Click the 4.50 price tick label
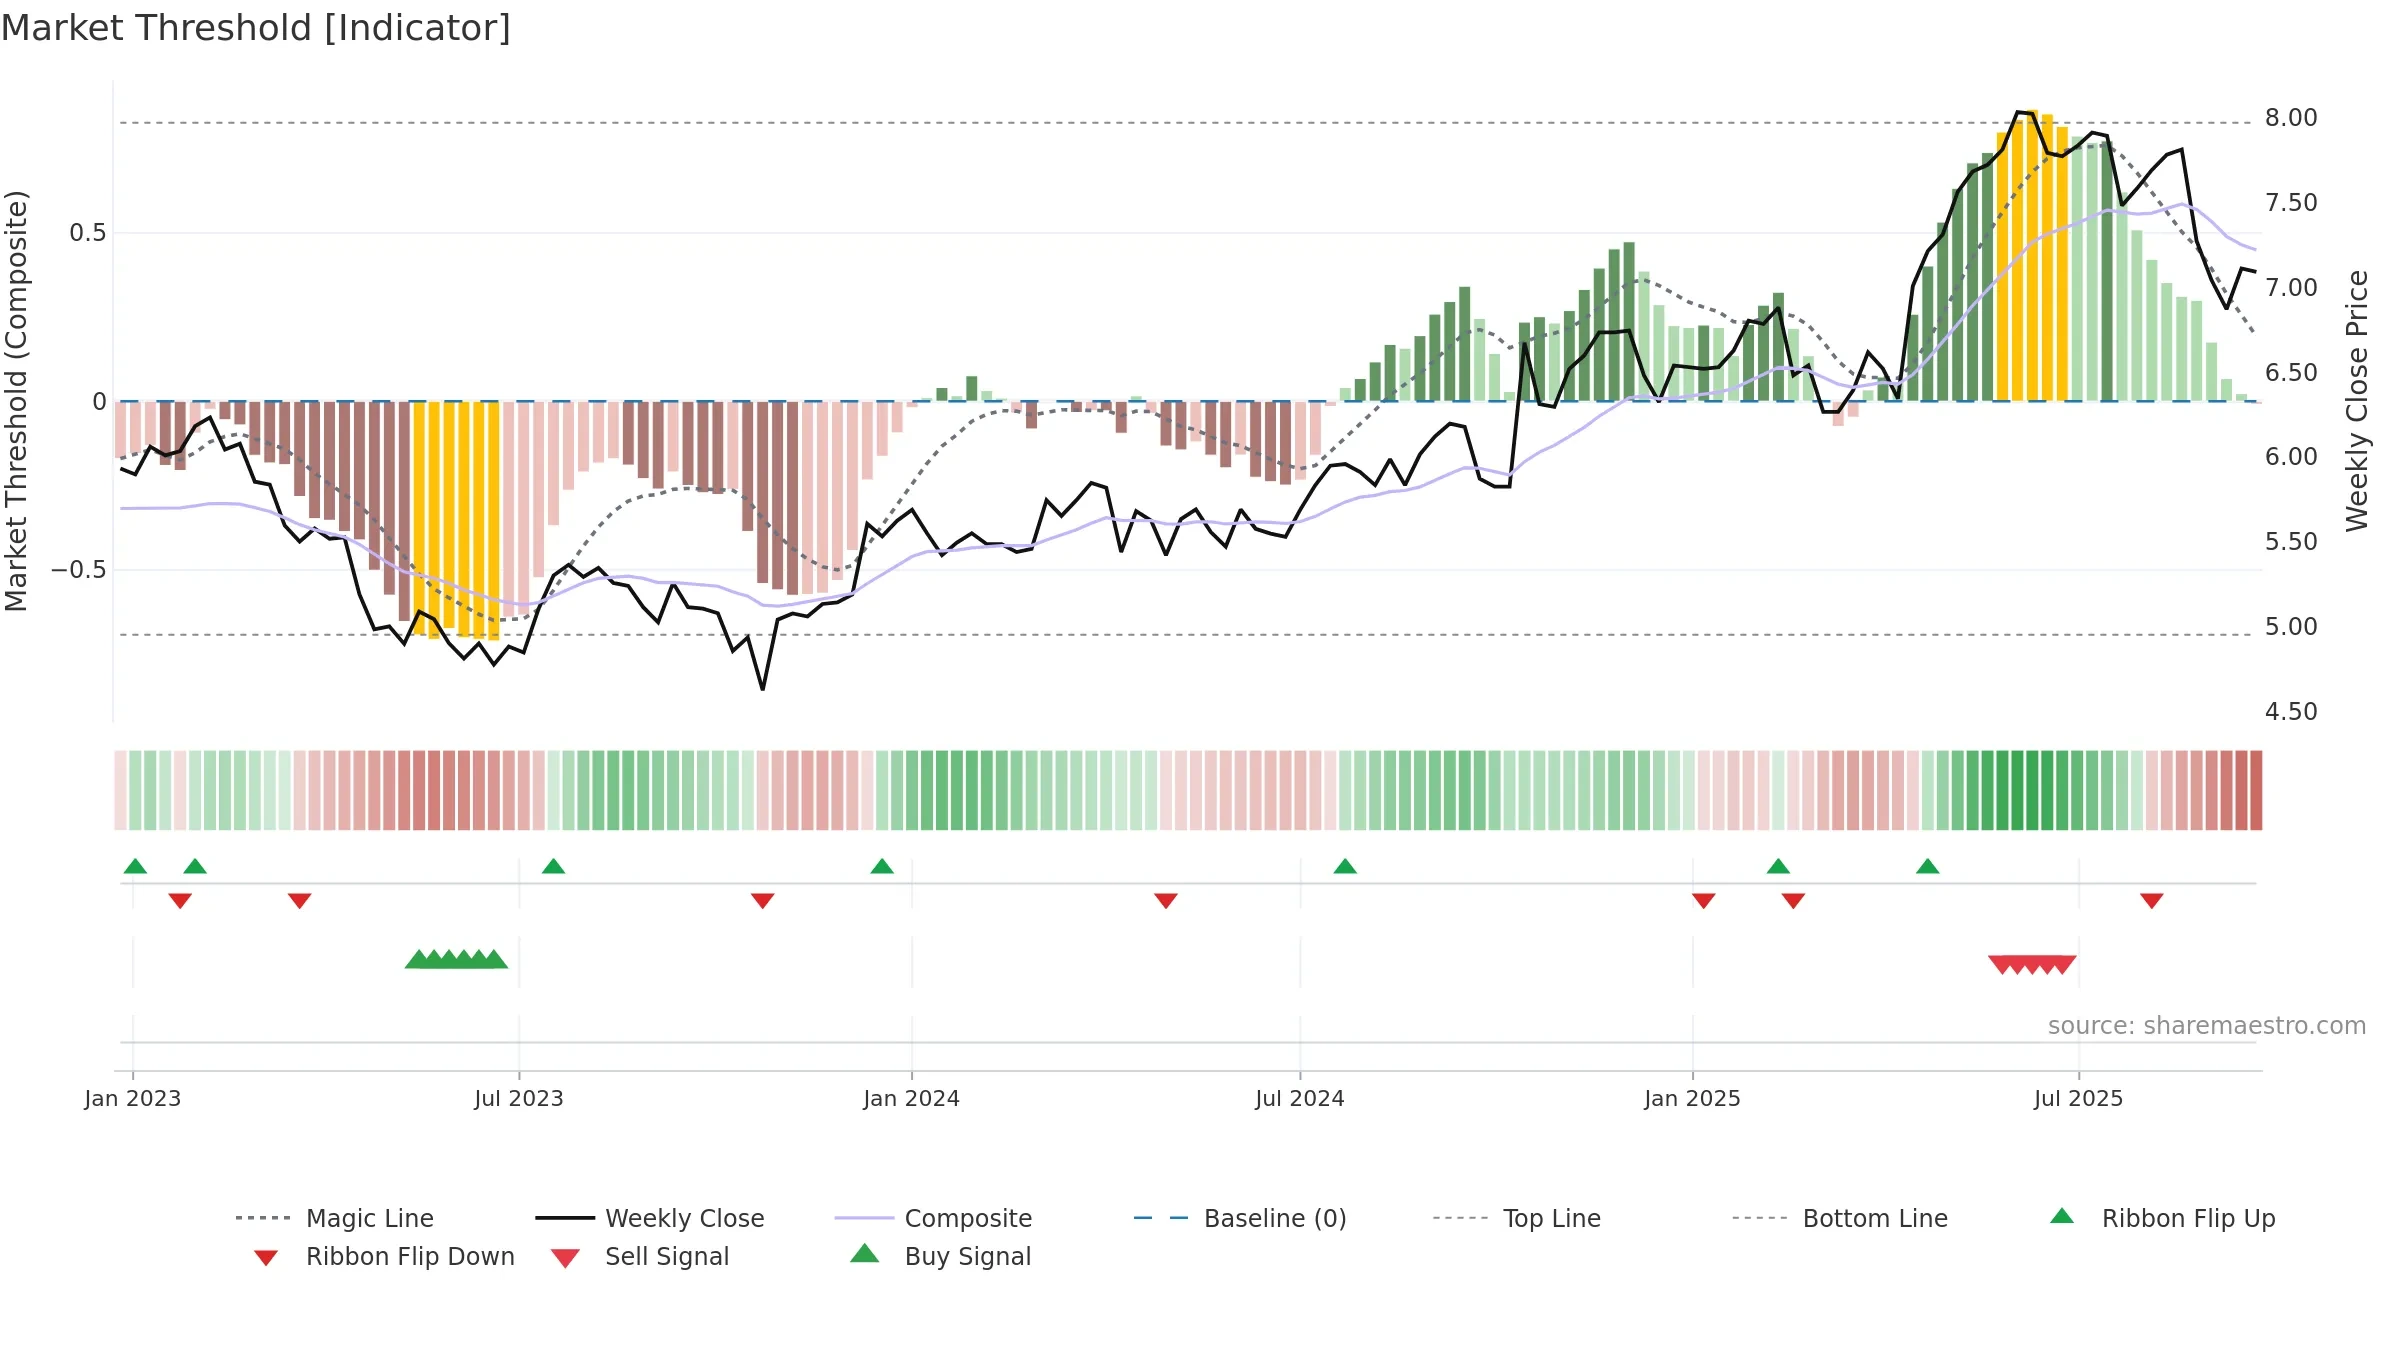Image resolution: width=2400 pixels, height=1350 pixels. pyautogui.click(x=2291, y=712)
